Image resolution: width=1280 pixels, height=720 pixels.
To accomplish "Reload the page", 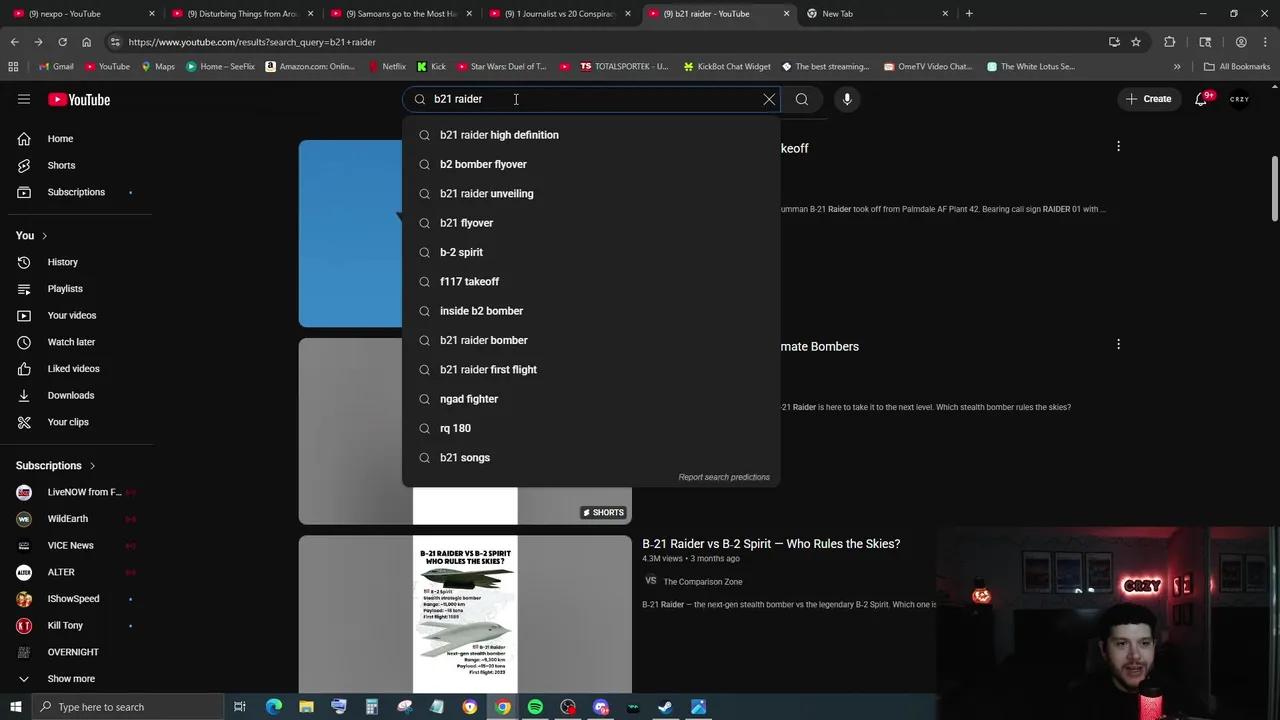I will click(x=62, y=42).
